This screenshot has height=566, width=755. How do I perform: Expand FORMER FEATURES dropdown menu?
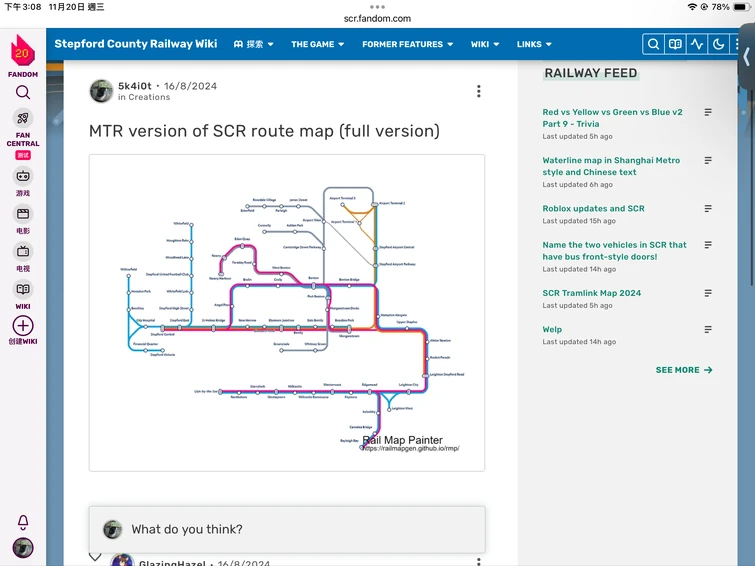[407, 44]
